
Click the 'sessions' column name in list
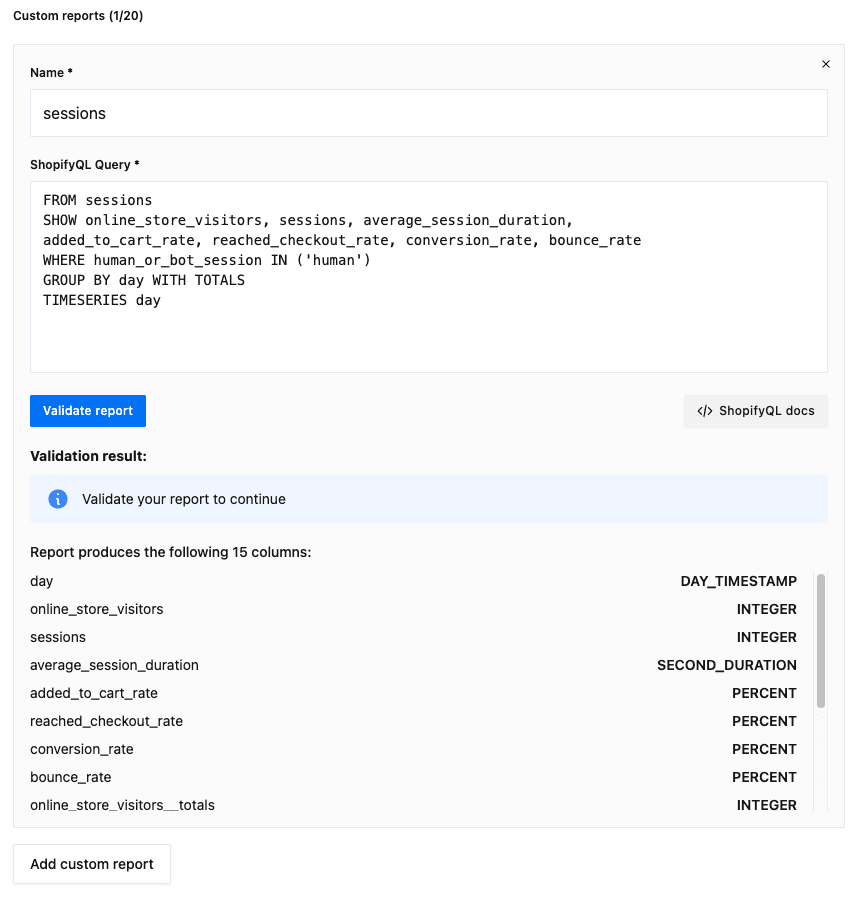click(58, 637)
